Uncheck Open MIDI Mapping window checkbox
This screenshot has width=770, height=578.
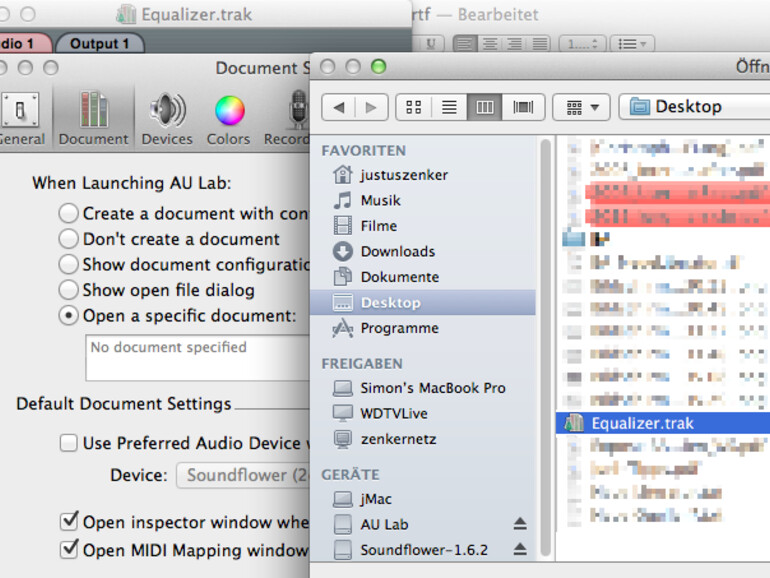tap(69, 549)
